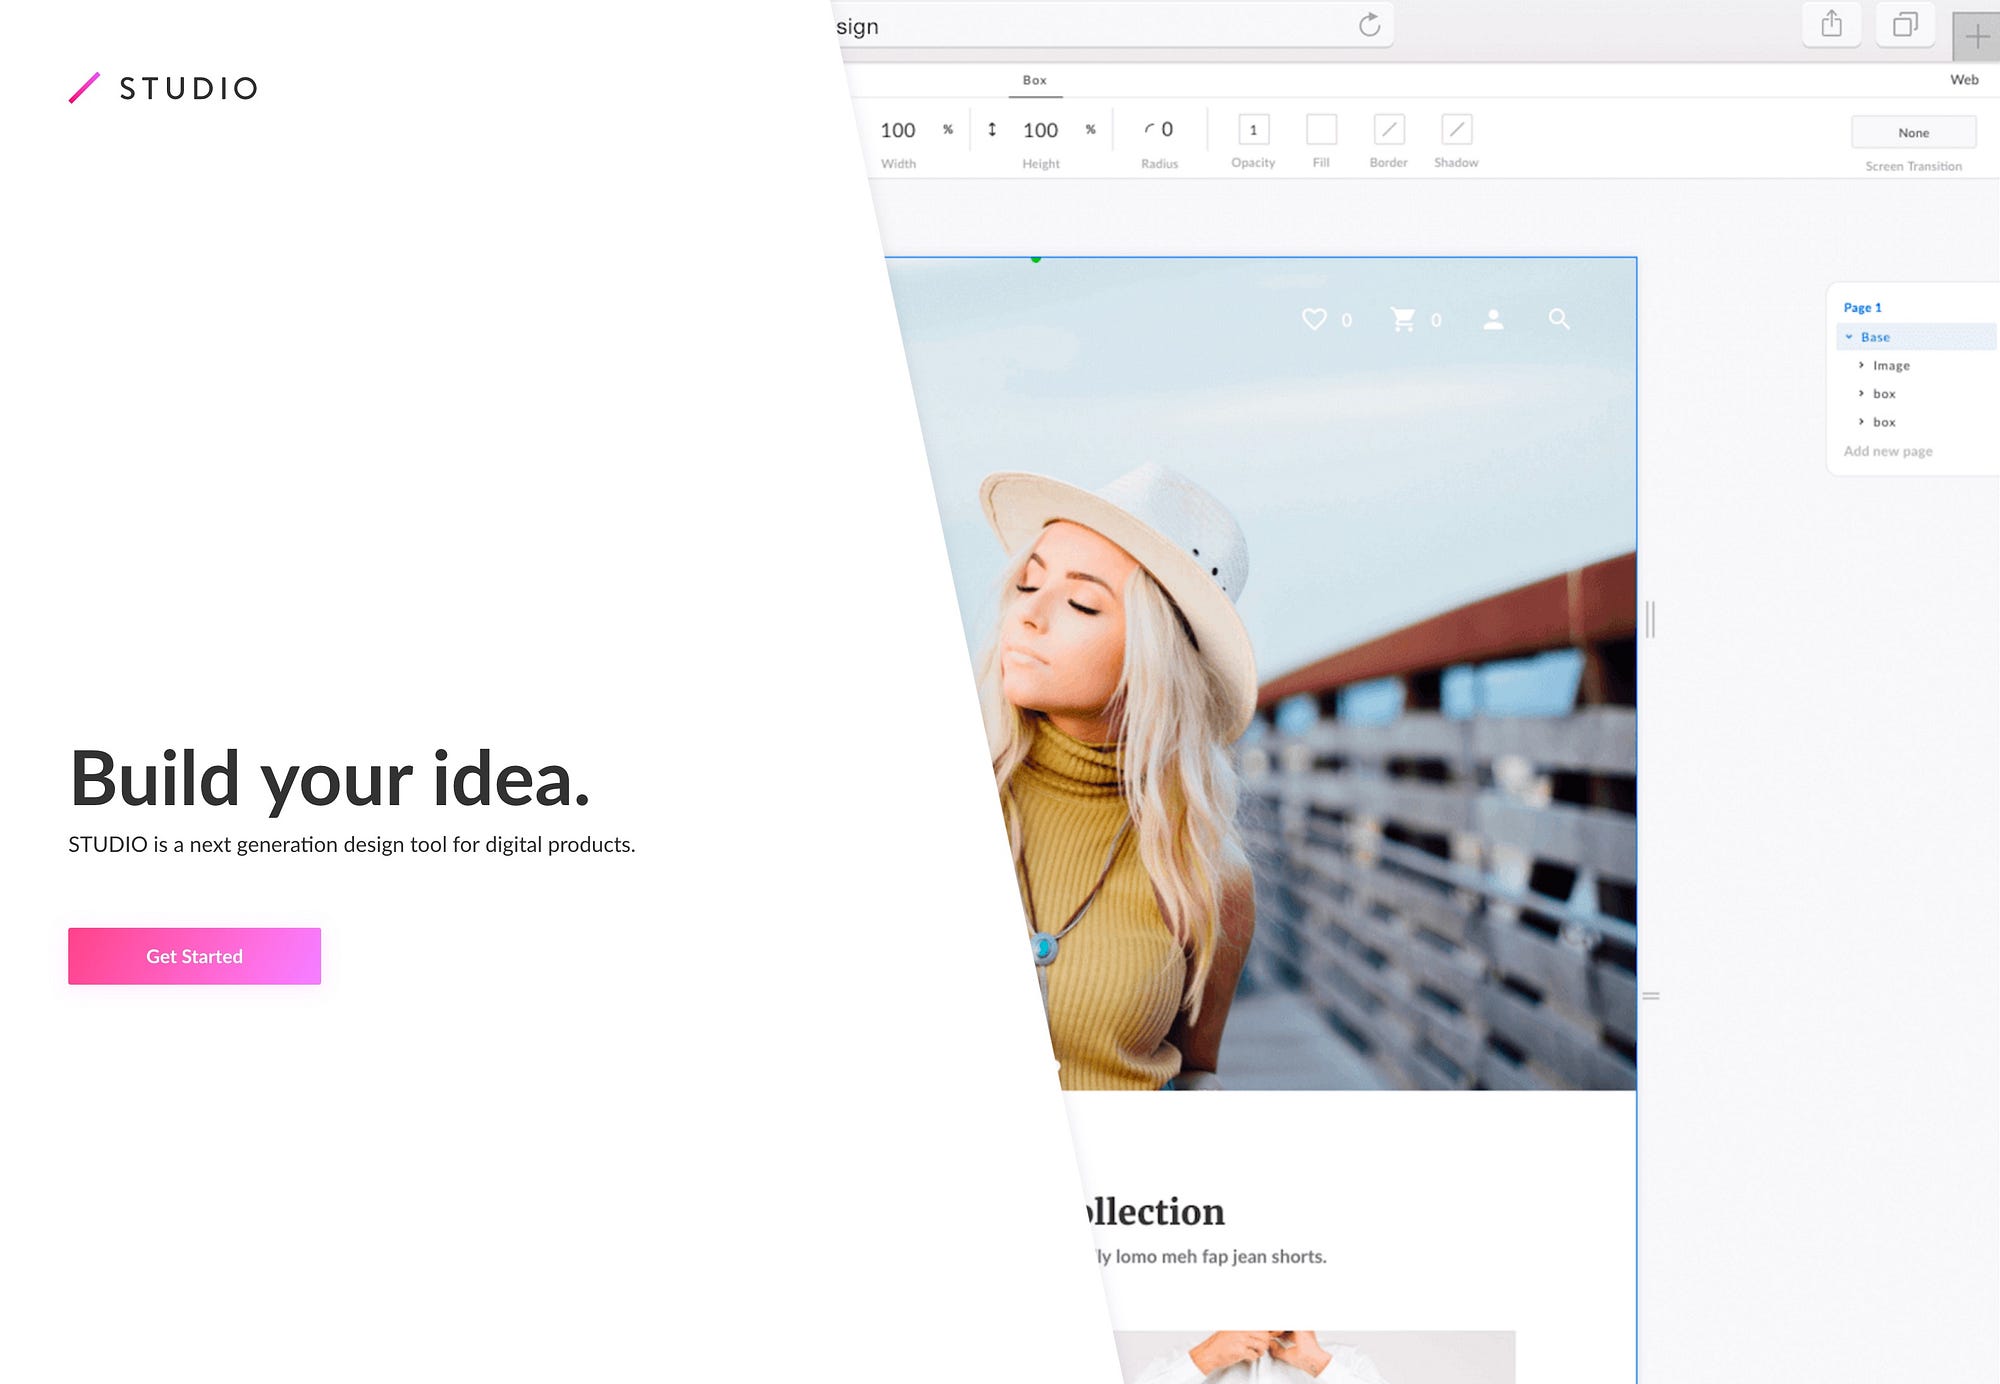Image resolution: width=2000 pixels, height=1384 pixels.
Task: Click the shopping cart icon
Action: point(1403,319)
